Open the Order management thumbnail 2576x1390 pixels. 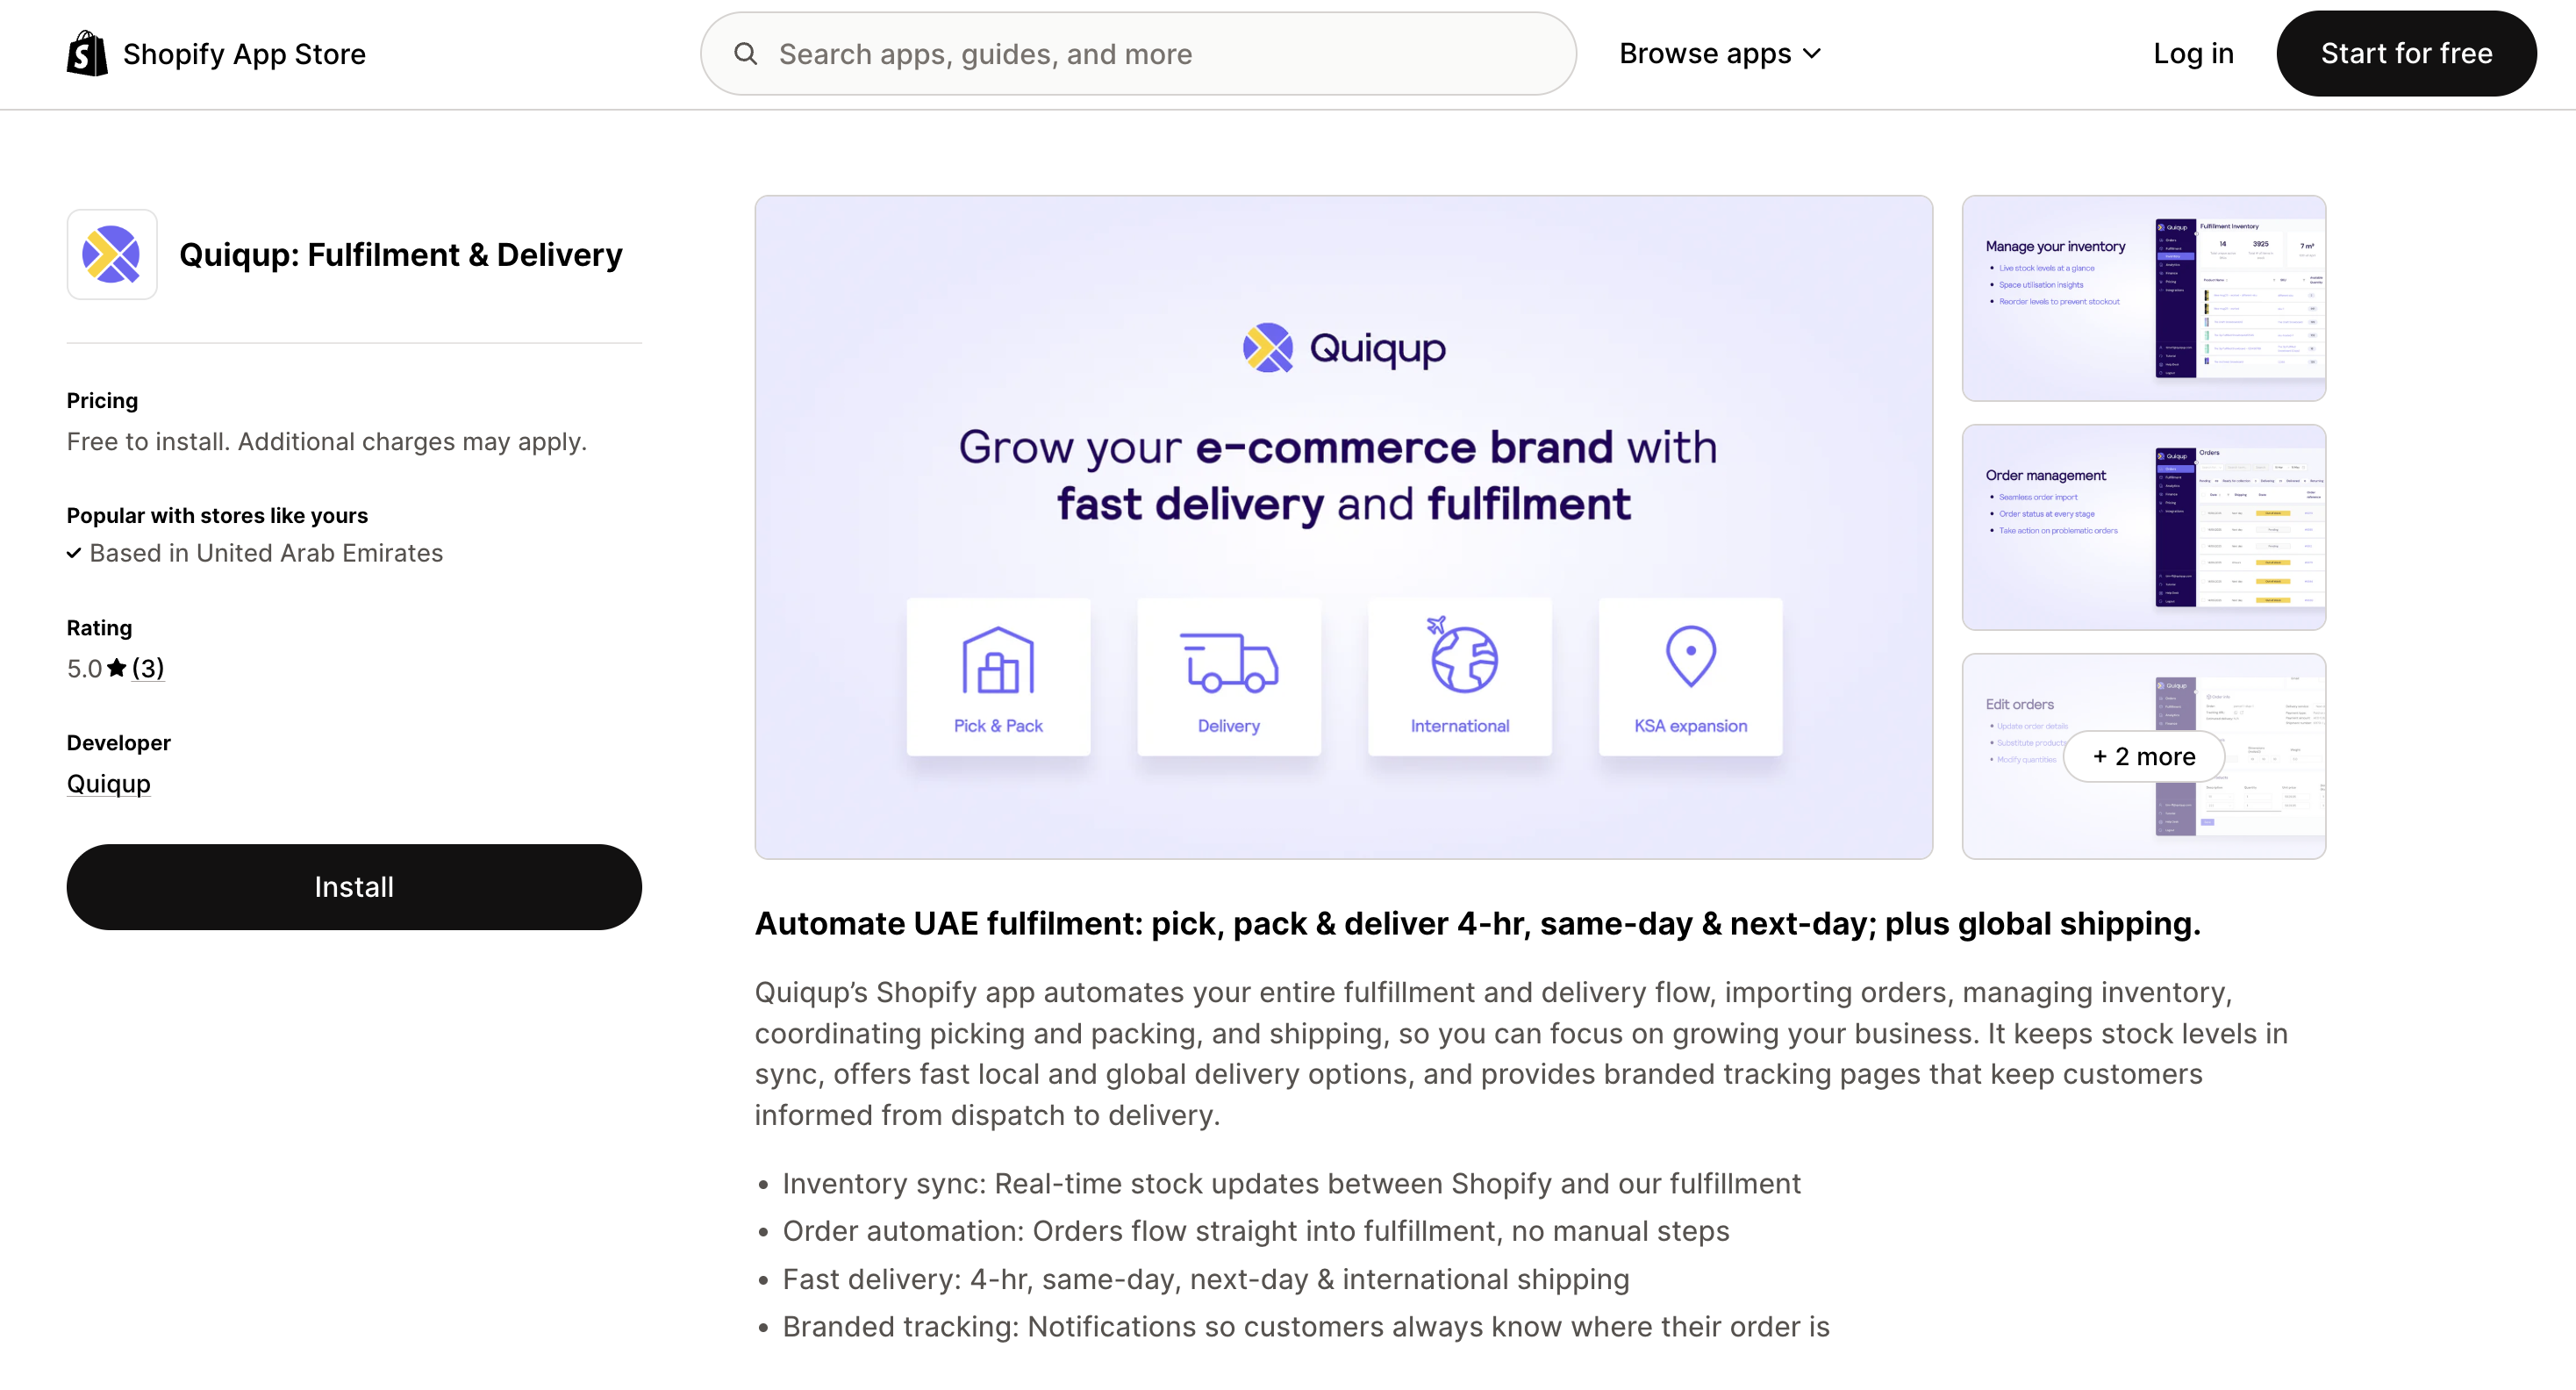point(2143,527)
